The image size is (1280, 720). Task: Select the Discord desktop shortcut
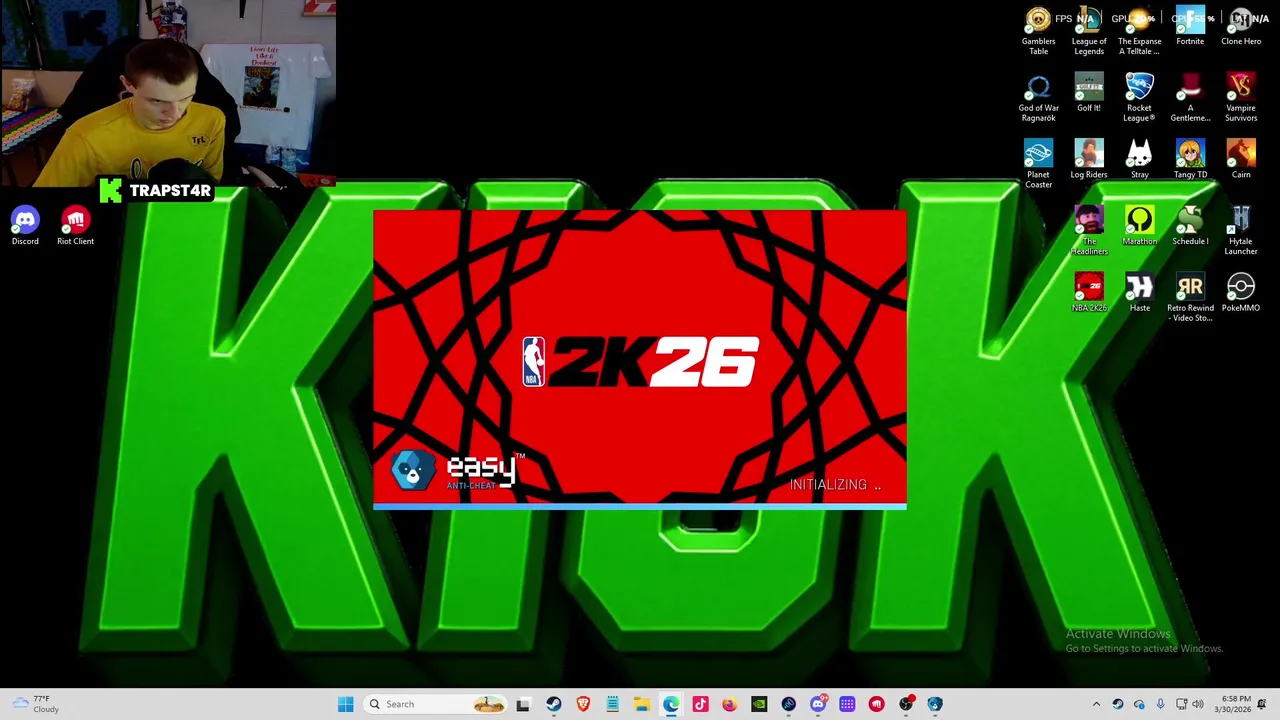[25, 226]
